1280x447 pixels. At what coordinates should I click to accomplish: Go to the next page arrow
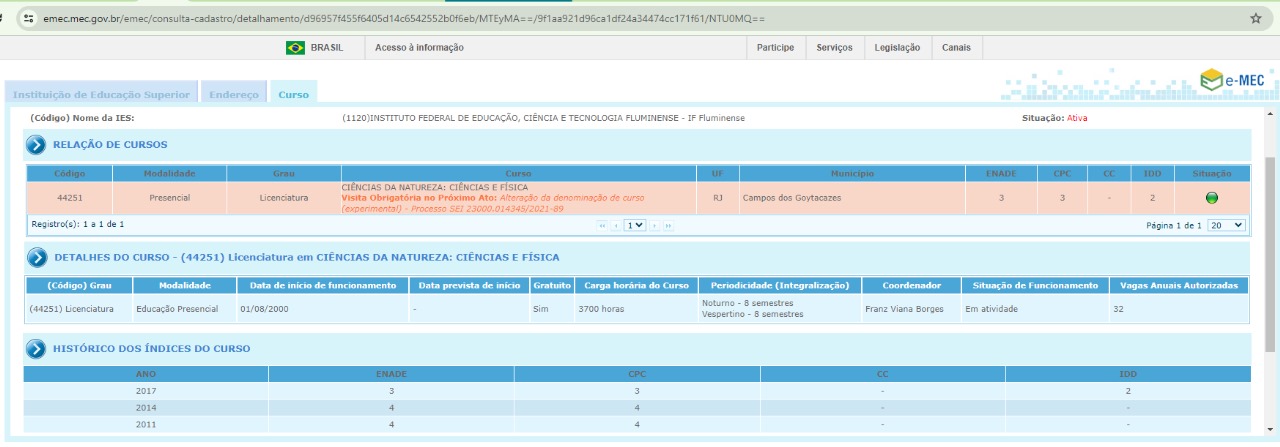tap(655, 226)
